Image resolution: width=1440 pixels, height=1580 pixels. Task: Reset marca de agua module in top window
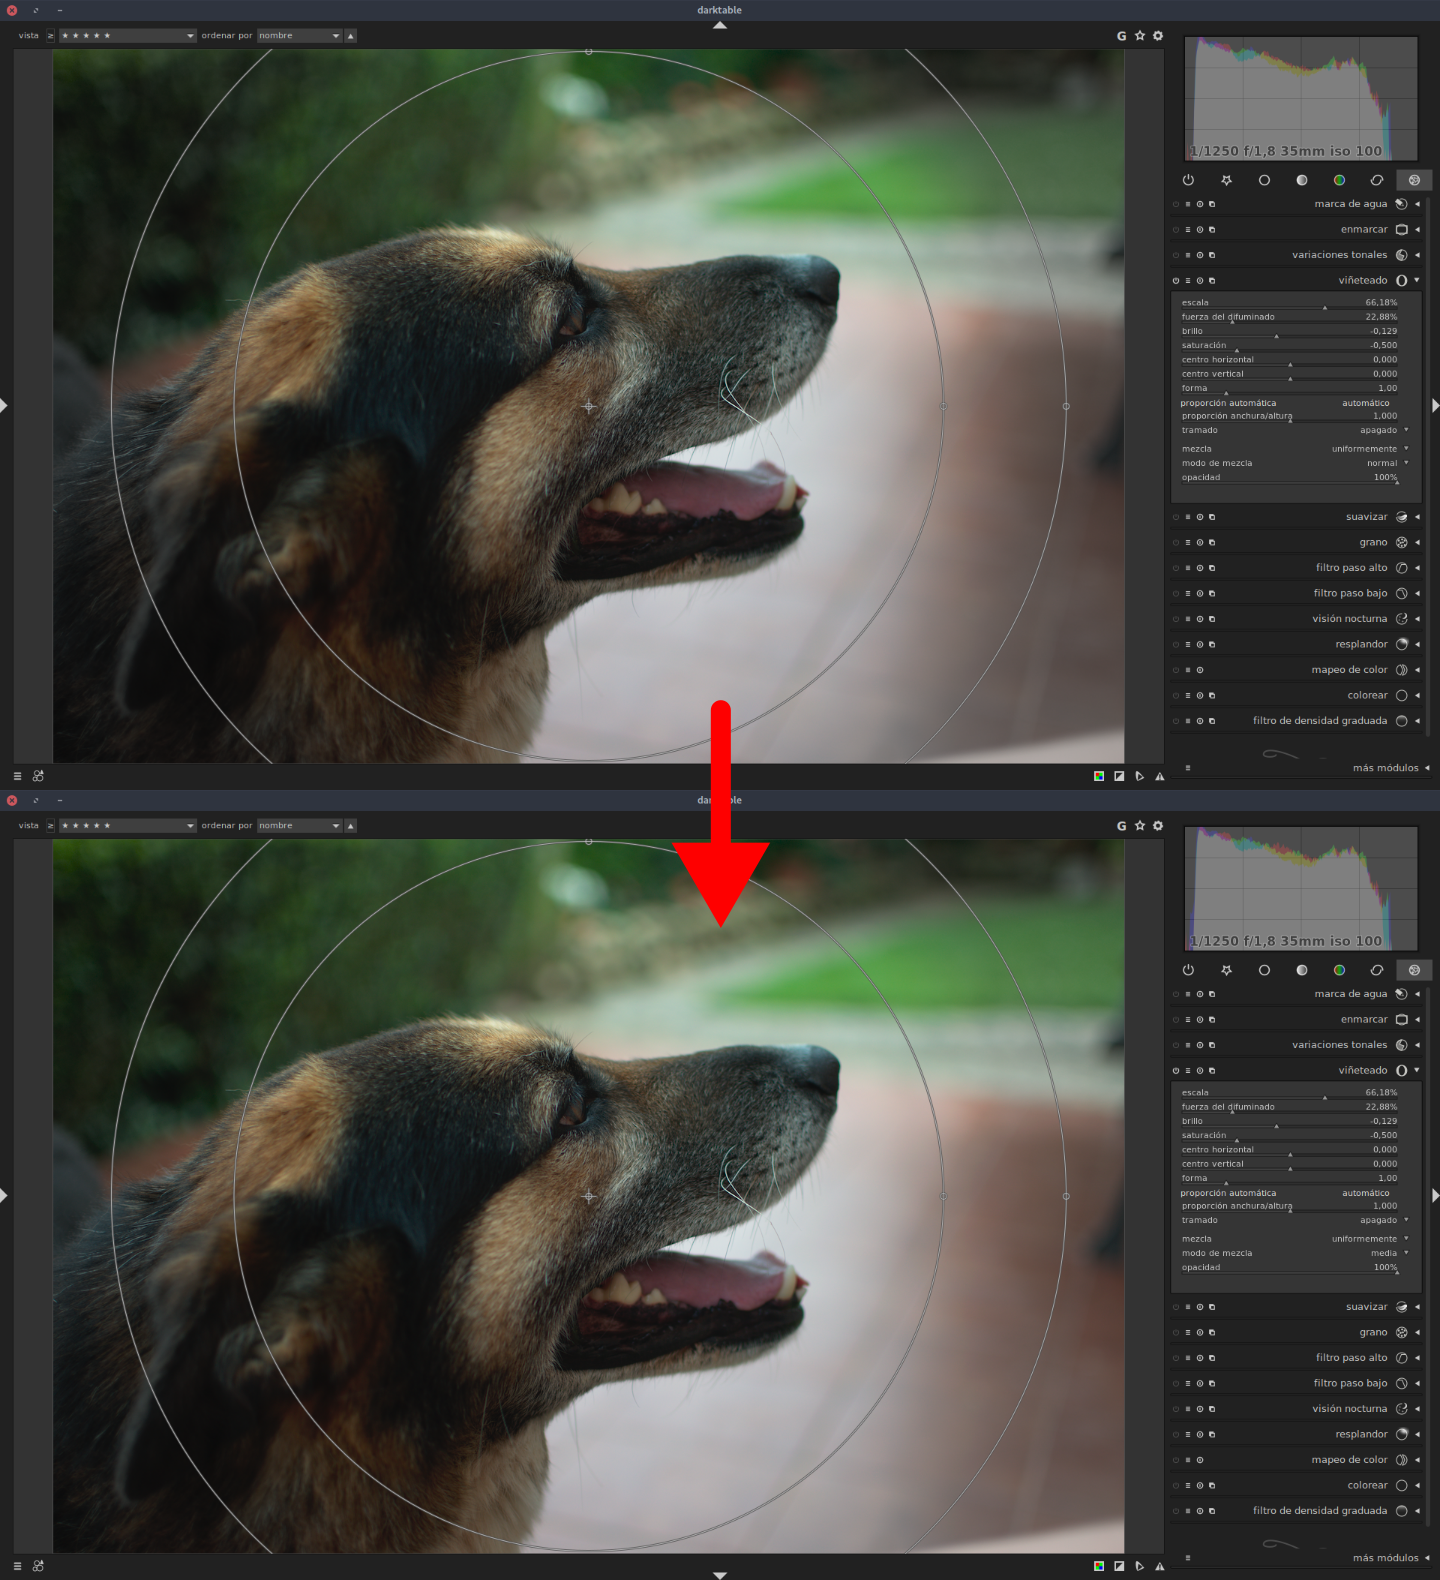pos(1200,204)
